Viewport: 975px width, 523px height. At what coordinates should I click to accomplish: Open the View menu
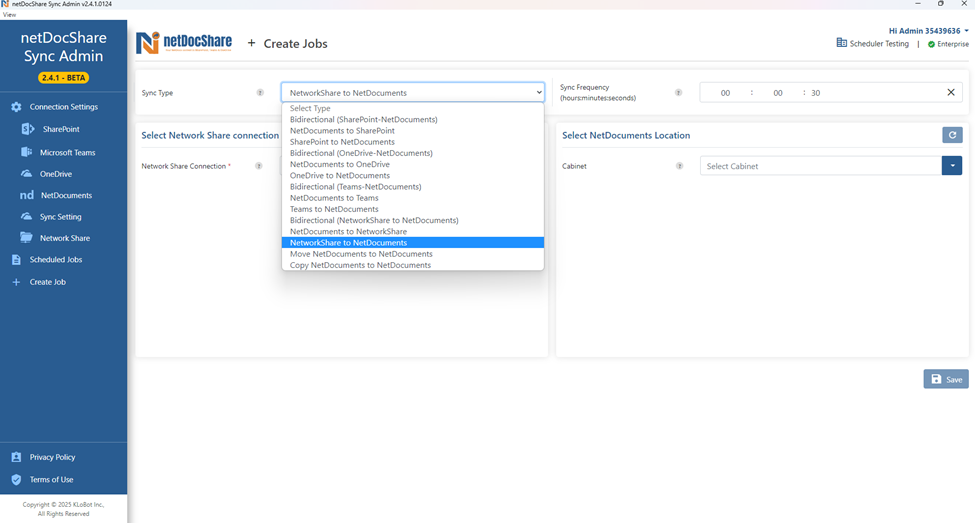coord(9,14)
